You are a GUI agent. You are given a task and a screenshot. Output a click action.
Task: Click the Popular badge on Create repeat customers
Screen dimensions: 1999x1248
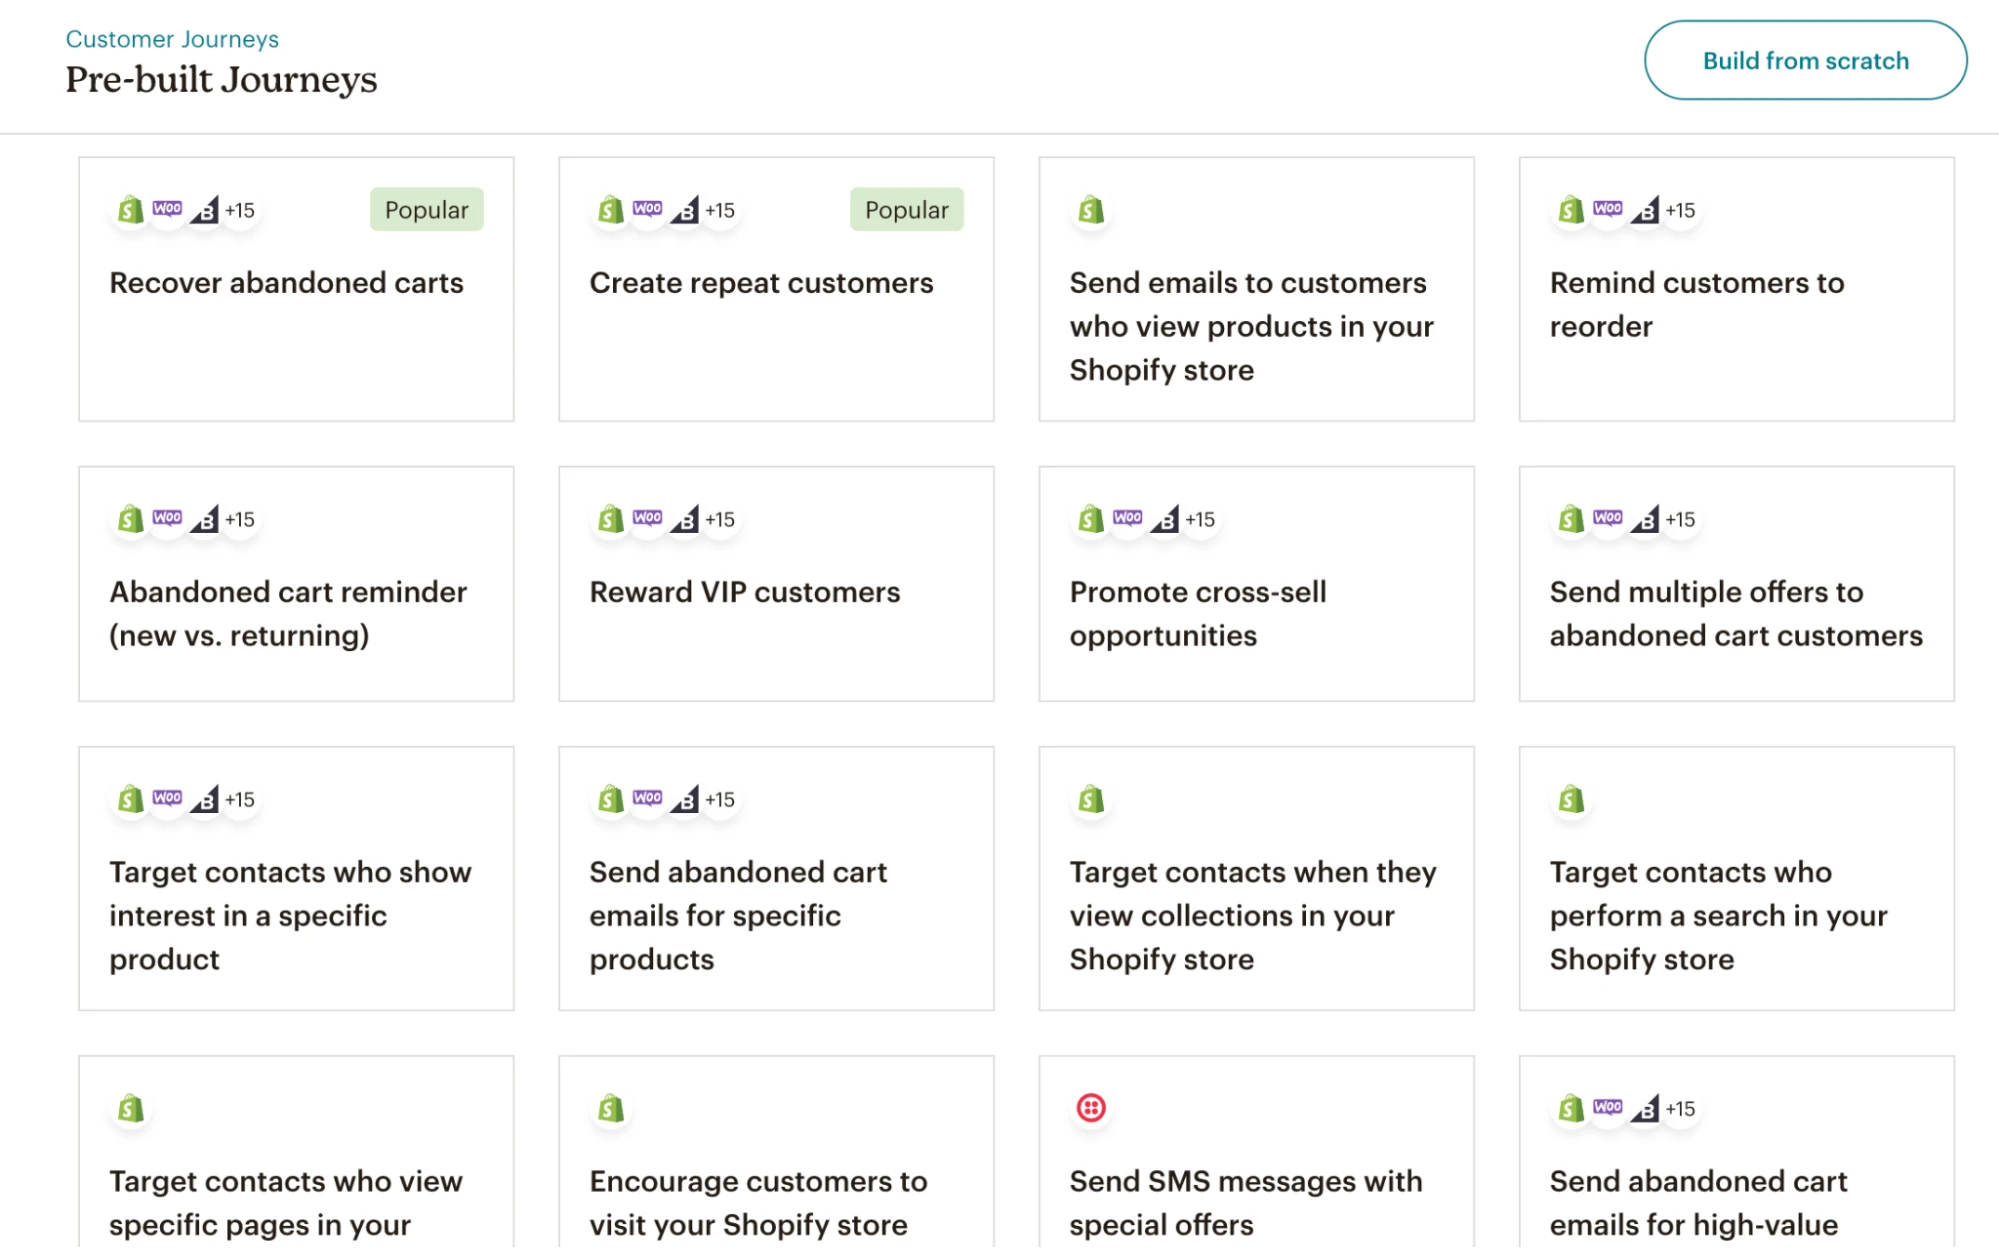coord(907,208)
